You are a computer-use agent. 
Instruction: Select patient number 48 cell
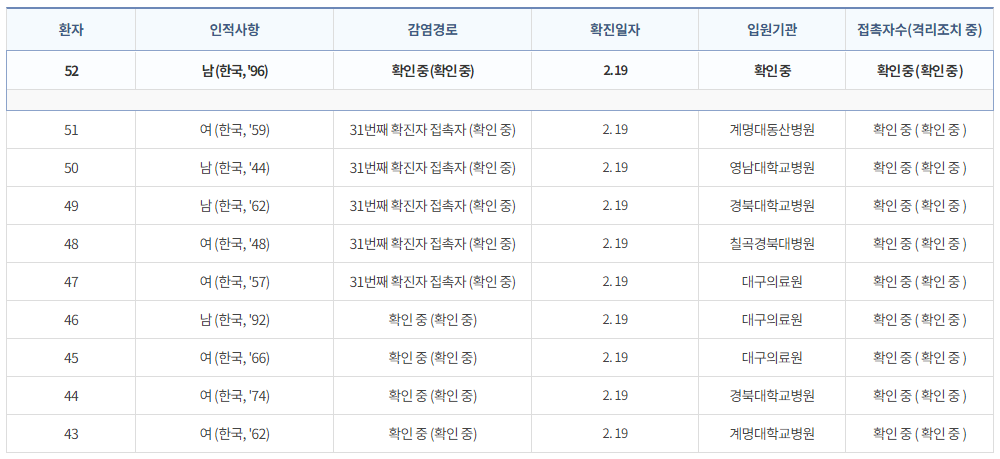(x=71, y=244)
